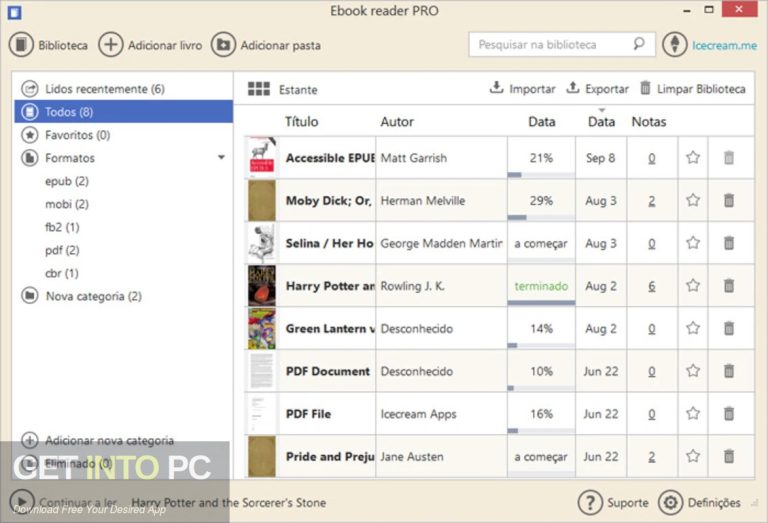Click the Sep 8 date cell
The image size is (768, 523).
tap(601, 158)
